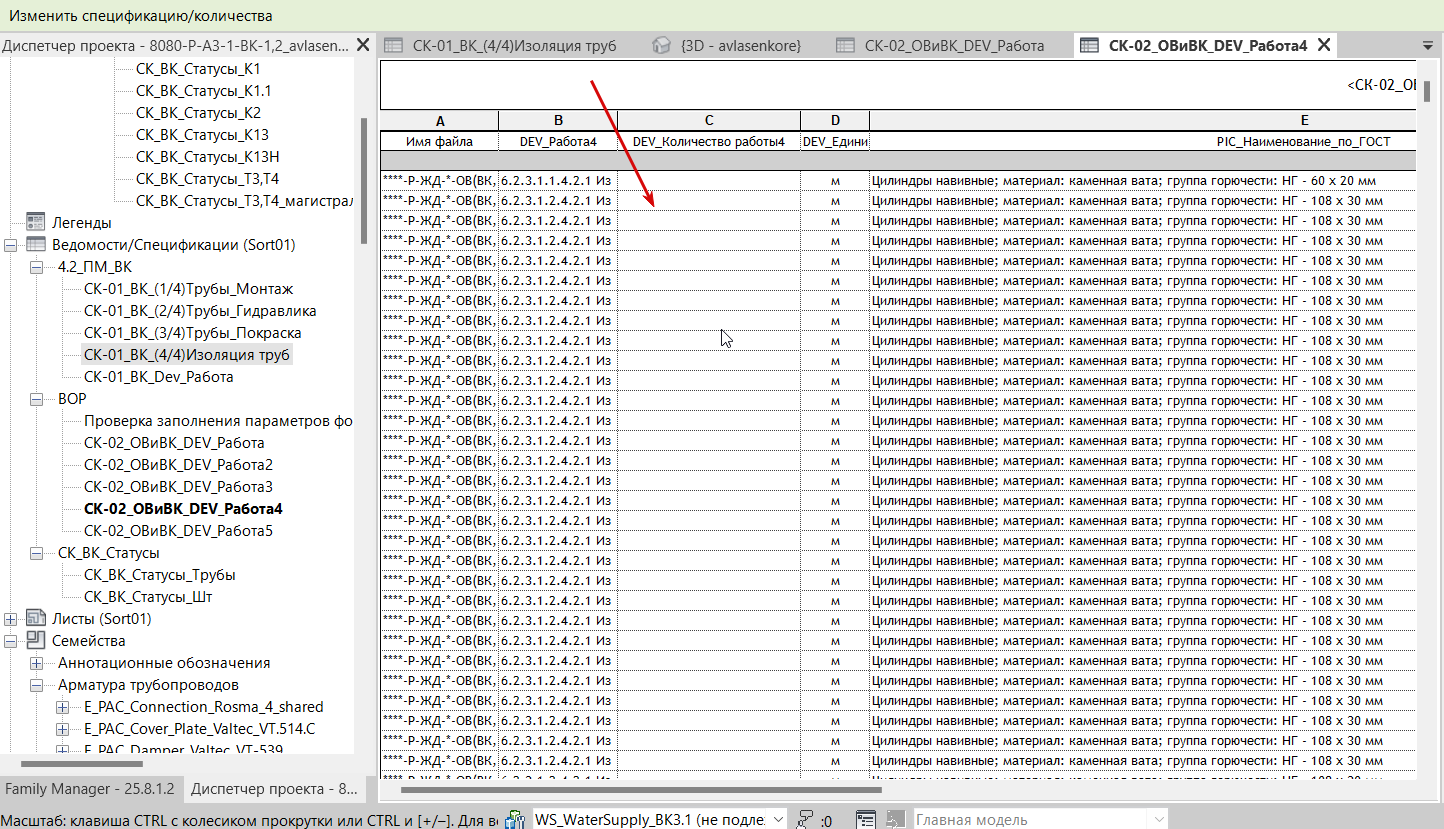
Task: Click the design options icon in status bar
Action: pyautogui.click(x=866, y=819)
